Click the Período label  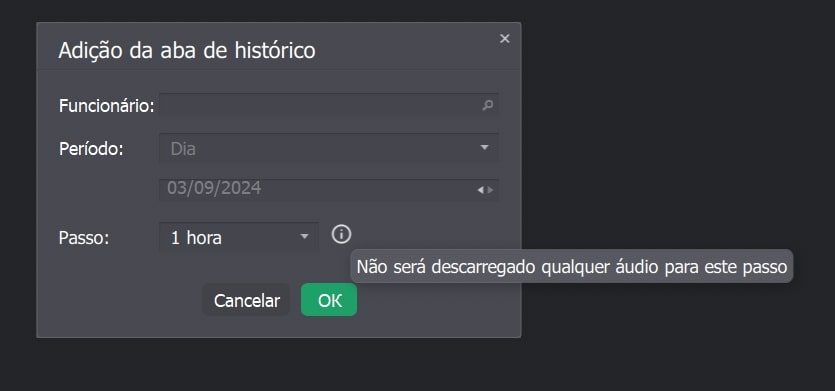click(91, 149)
